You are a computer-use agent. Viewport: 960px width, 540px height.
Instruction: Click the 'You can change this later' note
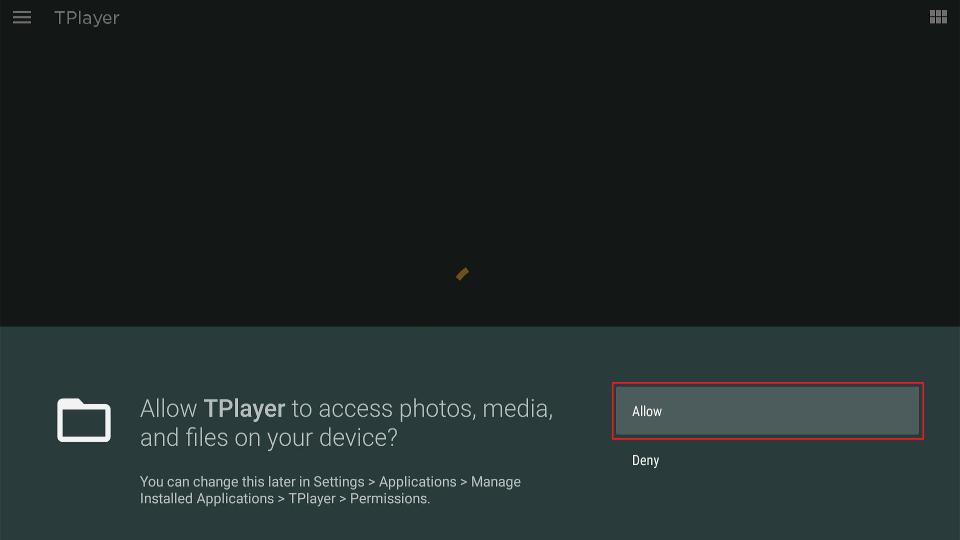point(330,490)
